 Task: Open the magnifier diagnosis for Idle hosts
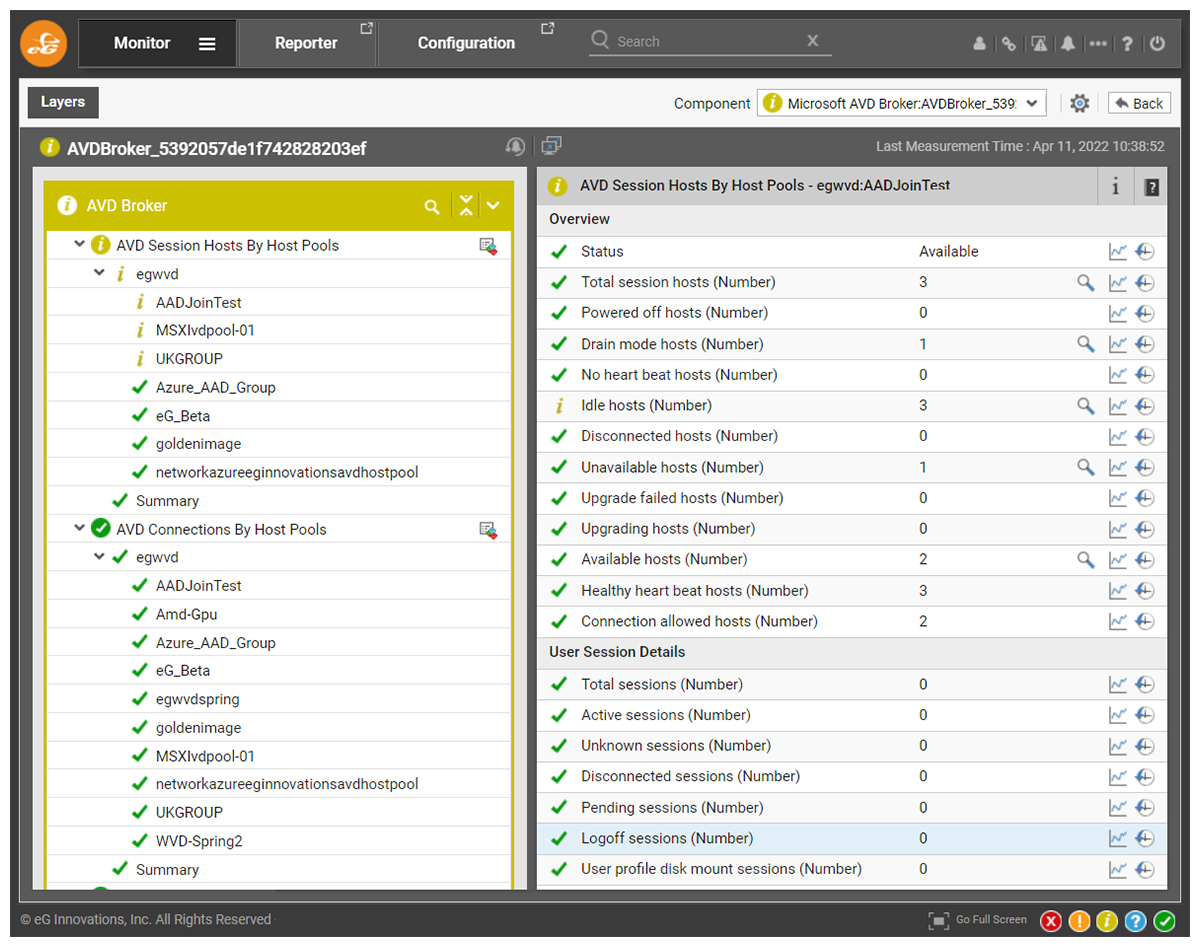(1085, 406)
